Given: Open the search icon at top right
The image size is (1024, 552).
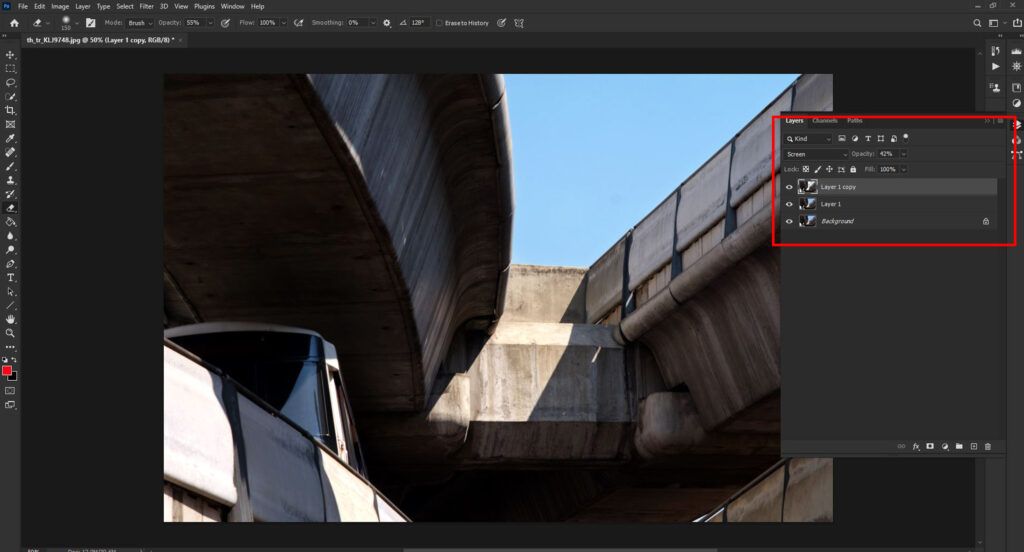Looking at the screenshot, I should click(977, 22).
